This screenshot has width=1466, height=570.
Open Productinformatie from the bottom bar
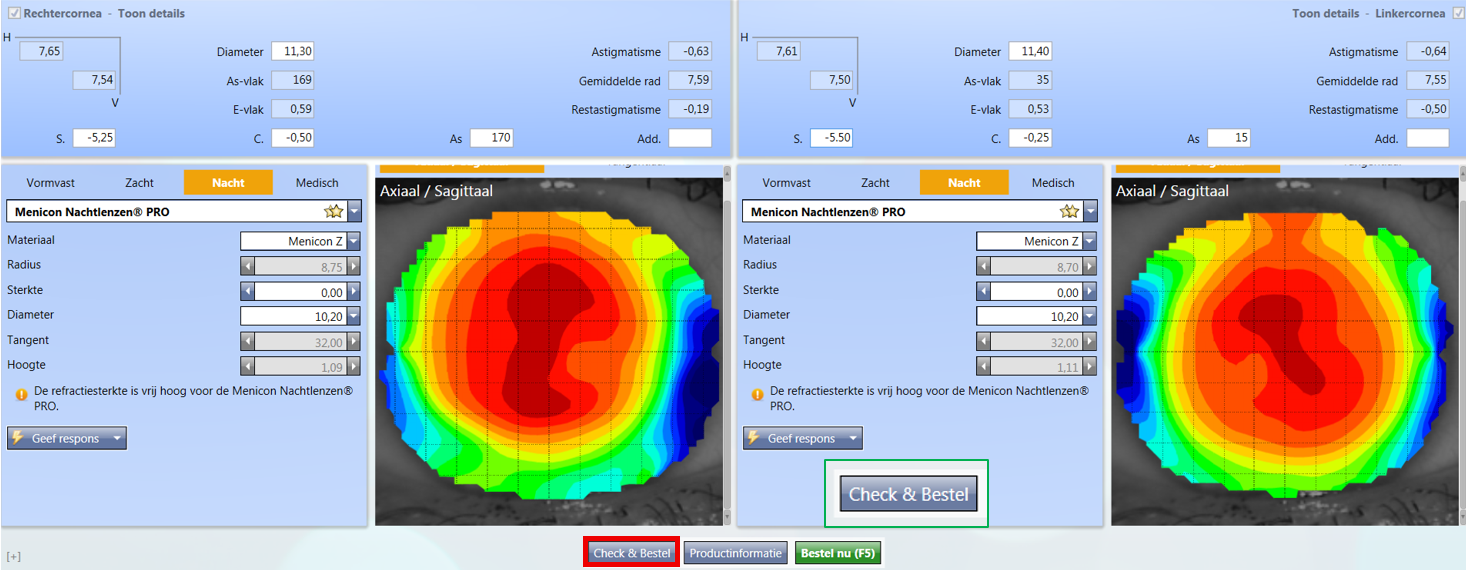(736, 553)
